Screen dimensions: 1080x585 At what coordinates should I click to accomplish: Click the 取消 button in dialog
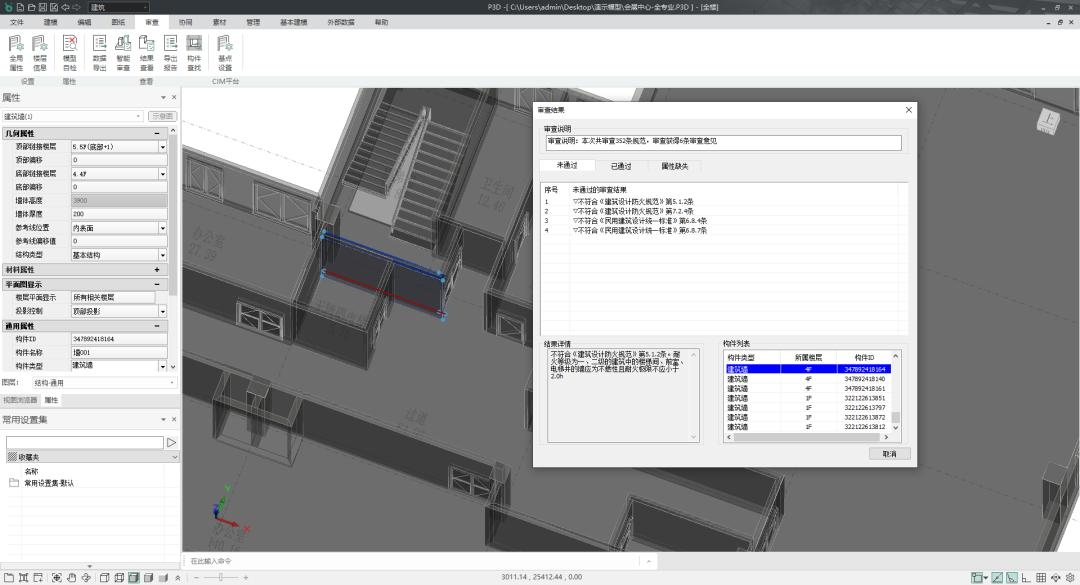point(889,453)
